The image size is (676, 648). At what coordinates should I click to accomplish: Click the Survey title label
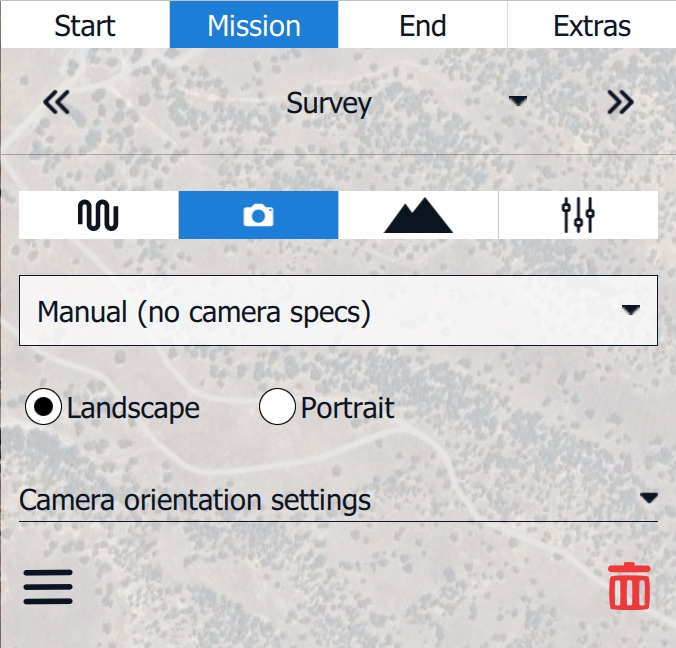[x=329, y=103]
